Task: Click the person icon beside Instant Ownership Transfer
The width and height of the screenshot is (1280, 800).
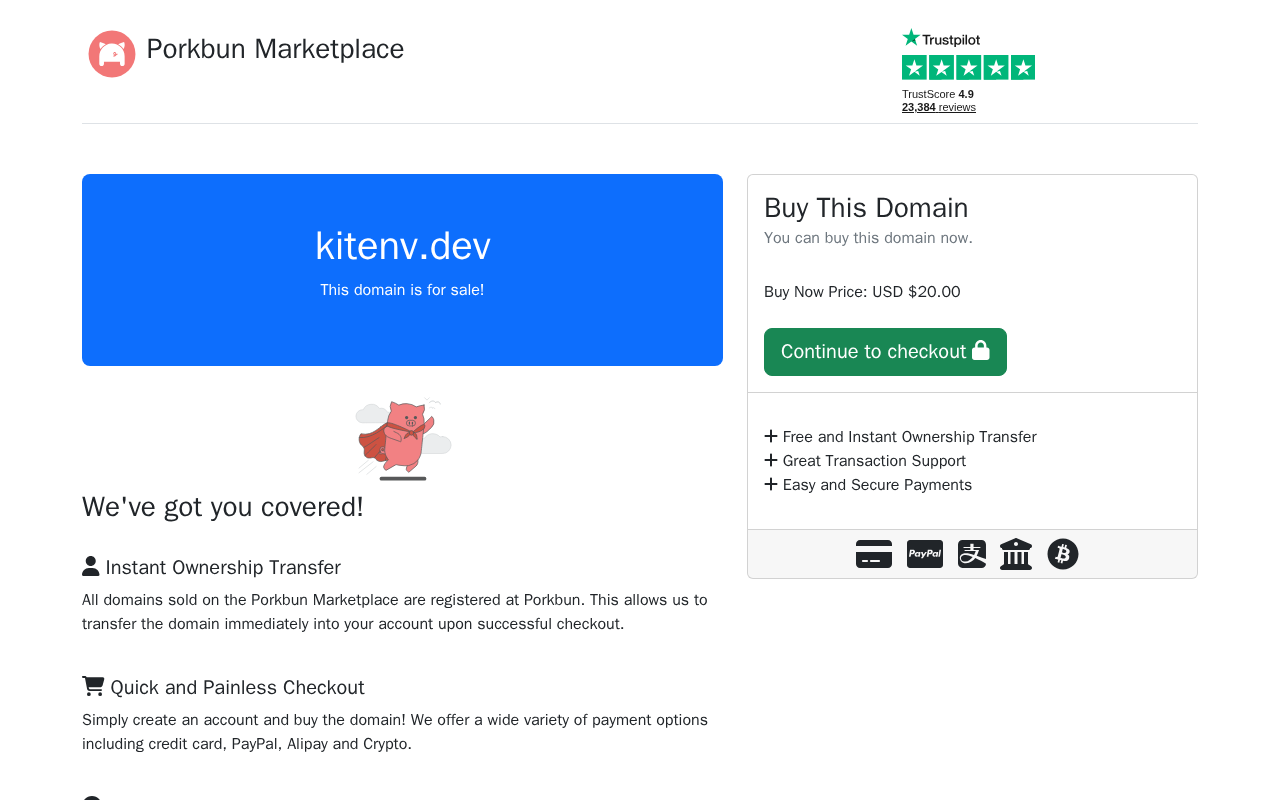Action: tap(91, 566)
